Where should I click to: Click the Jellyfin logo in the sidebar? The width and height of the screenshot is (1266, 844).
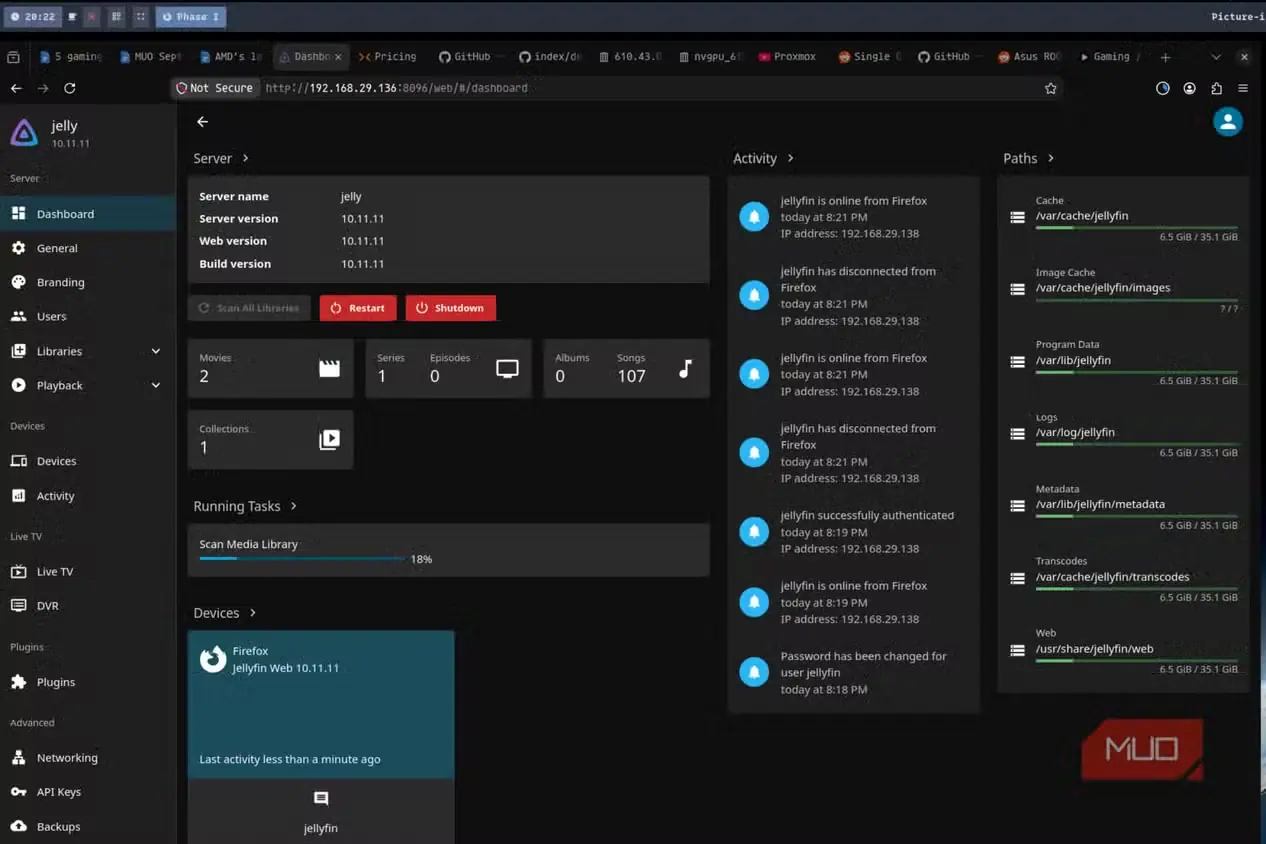coord(24,133)
